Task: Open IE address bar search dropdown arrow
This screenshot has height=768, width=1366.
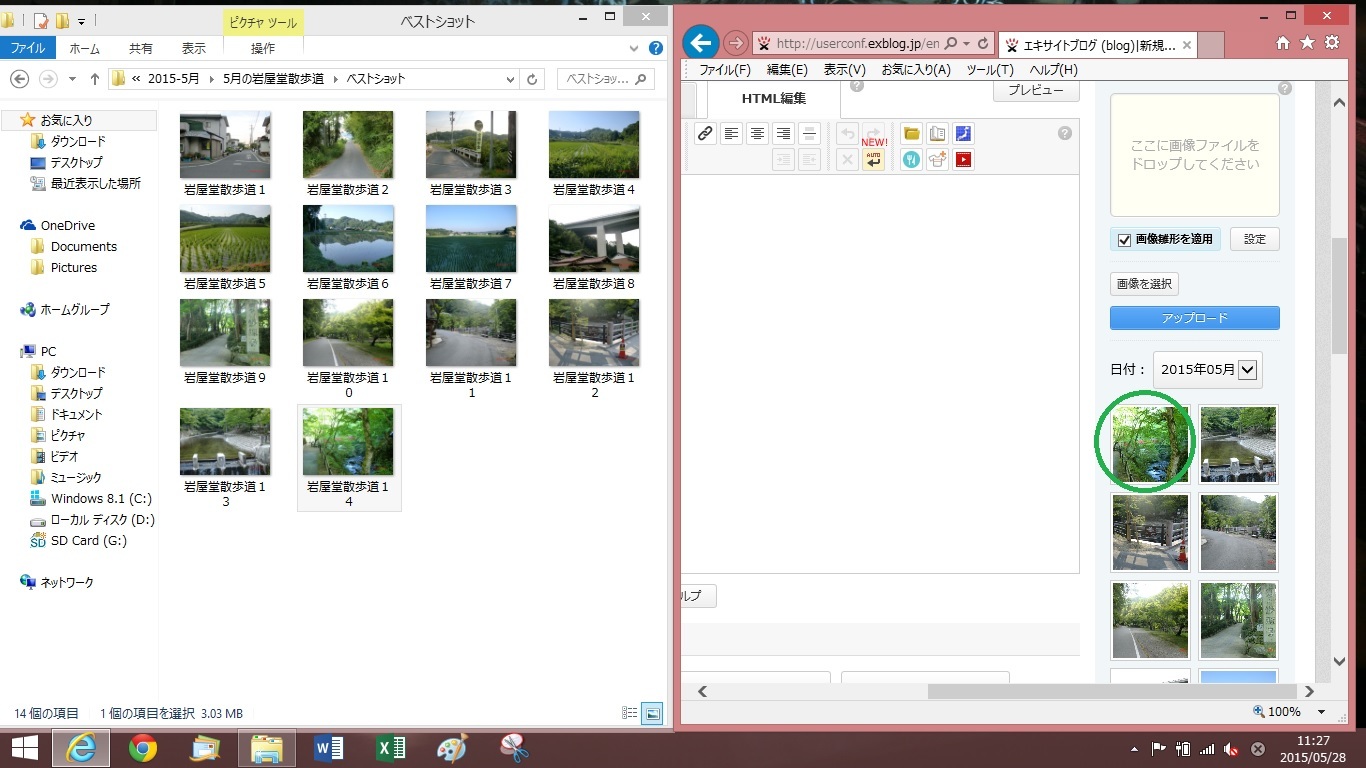Action: (966, 44)
